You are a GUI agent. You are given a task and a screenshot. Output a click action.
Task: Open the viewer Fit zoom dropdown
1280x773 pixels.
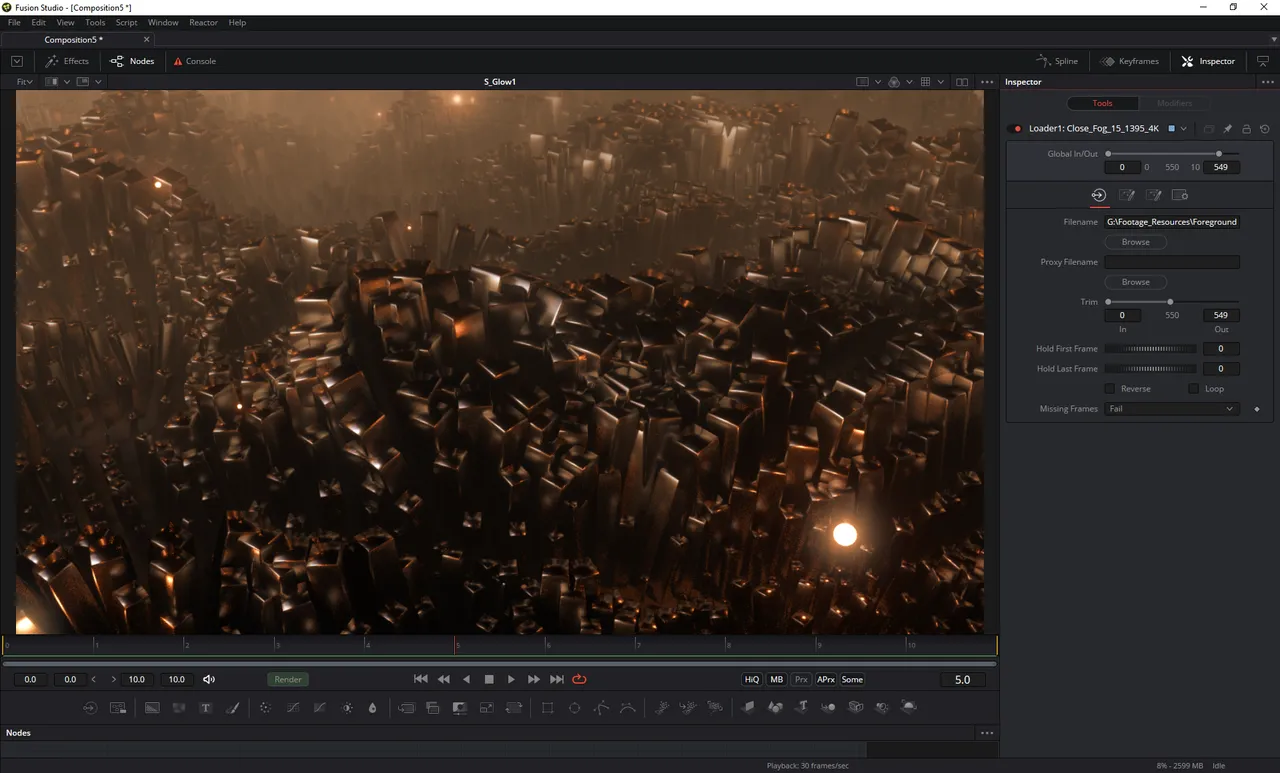(x=25, y=82)
